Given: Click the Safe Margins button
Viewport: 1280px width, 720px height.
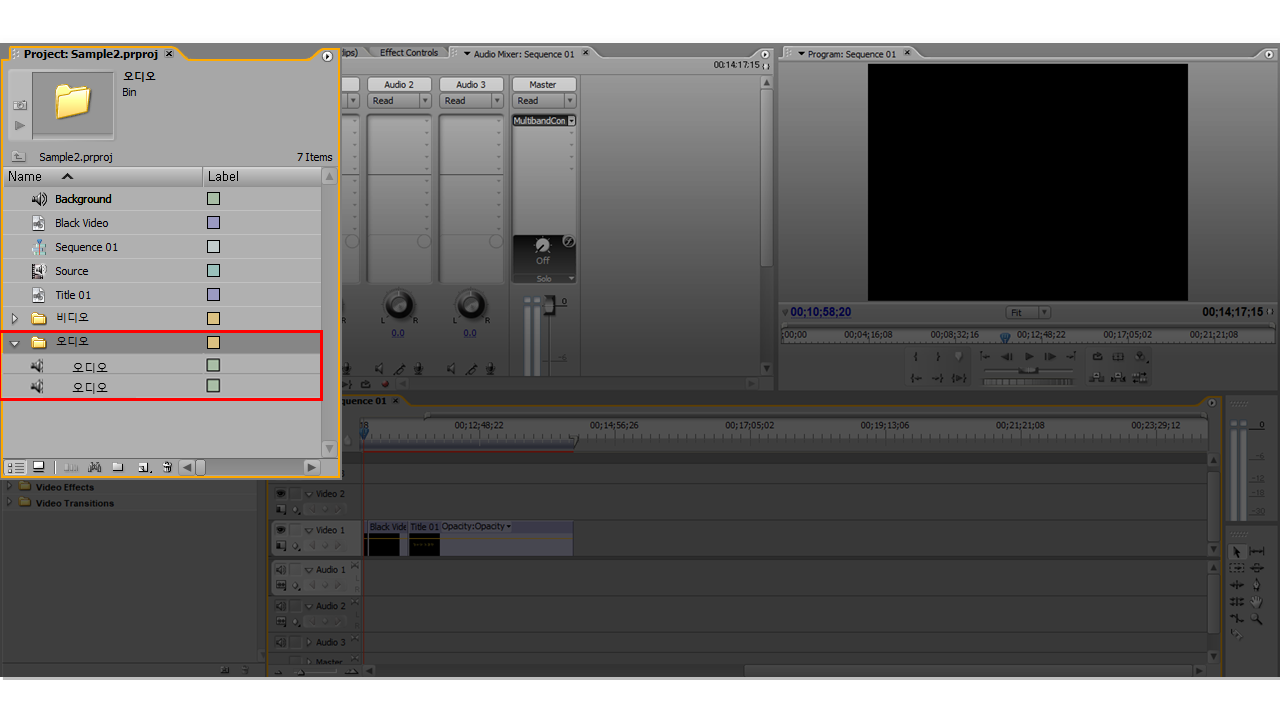Looking at the screenshot, I should point(1118,356).
